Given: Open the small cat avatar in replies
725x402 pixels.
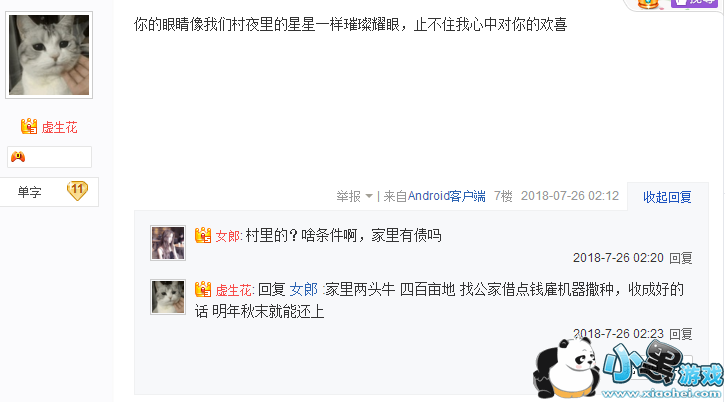Looking at the screenshot, I should pyautogui.click(x=168, y=297).
